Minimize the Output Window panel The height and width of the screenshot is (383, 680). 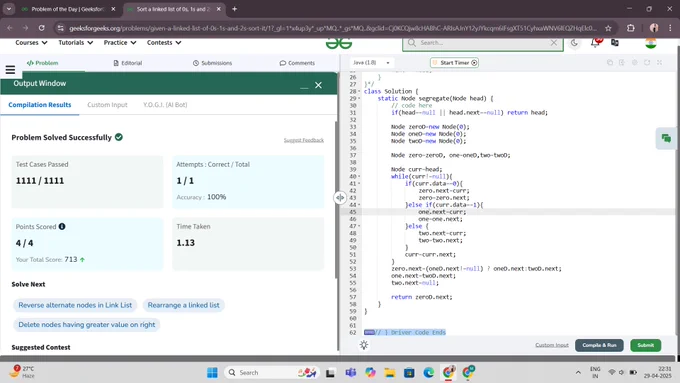point(304,87)
